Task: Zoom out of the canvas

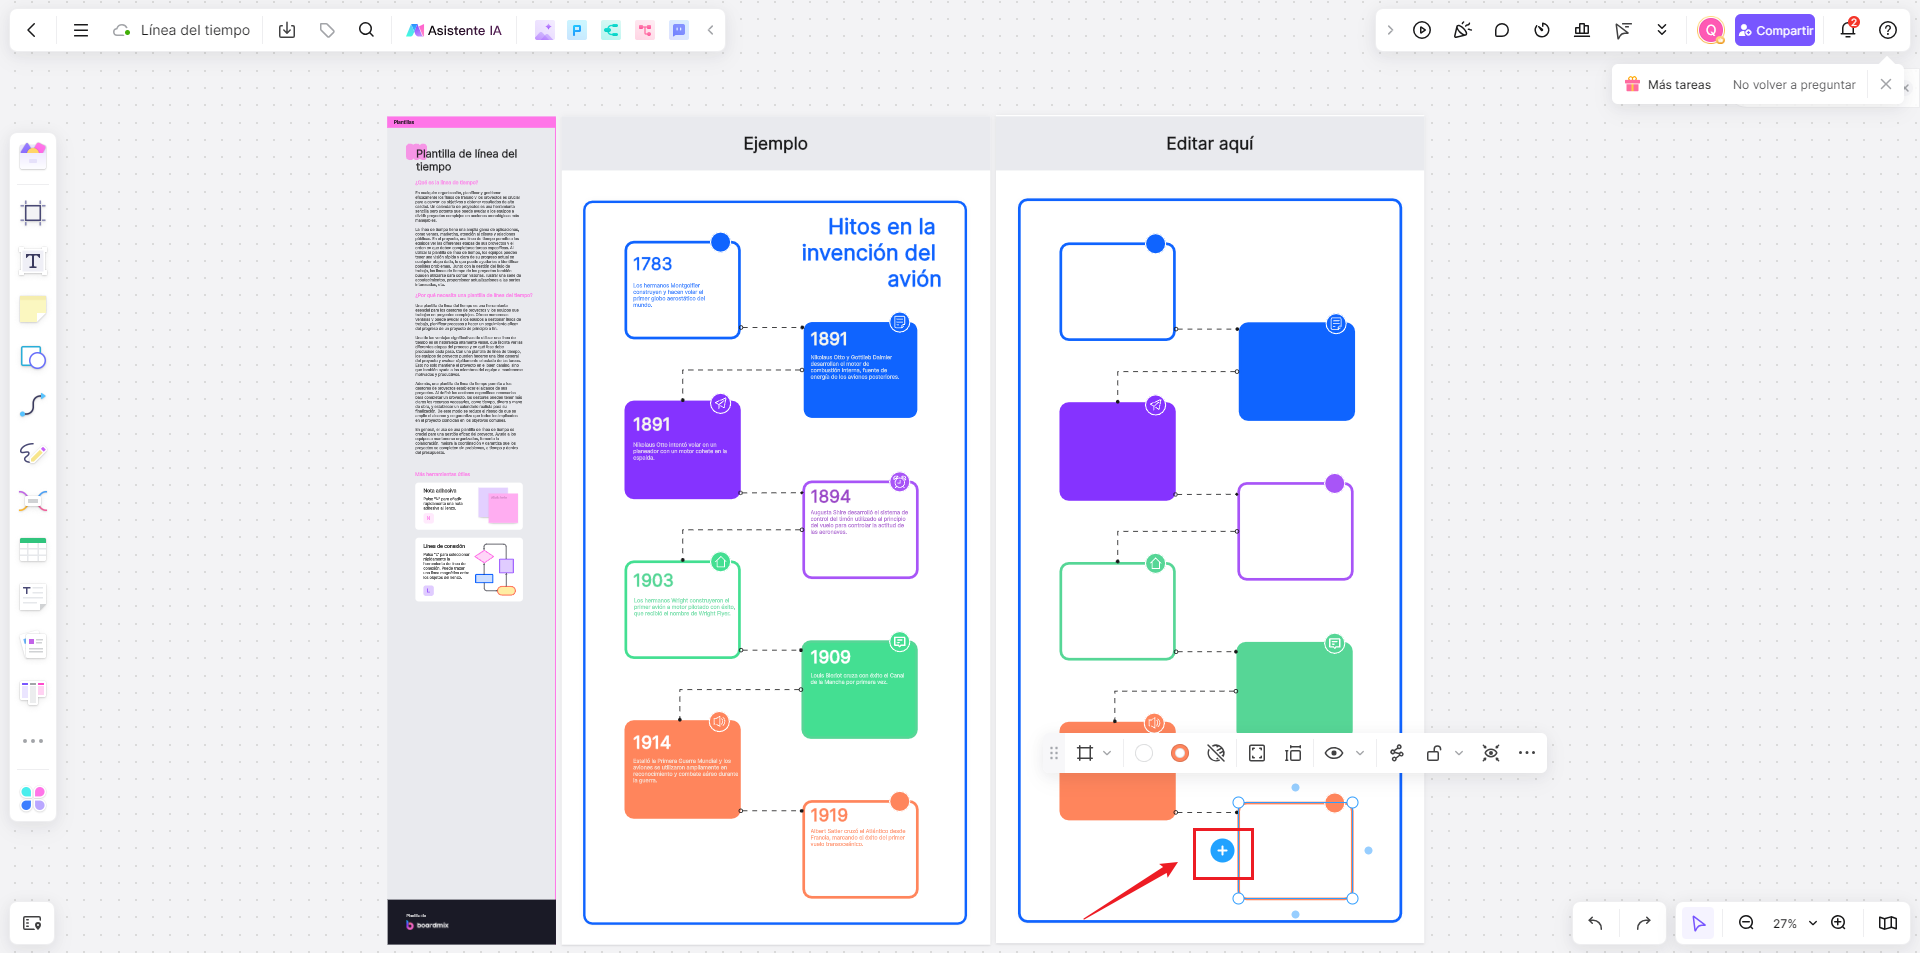Action: pos(1746,923)
